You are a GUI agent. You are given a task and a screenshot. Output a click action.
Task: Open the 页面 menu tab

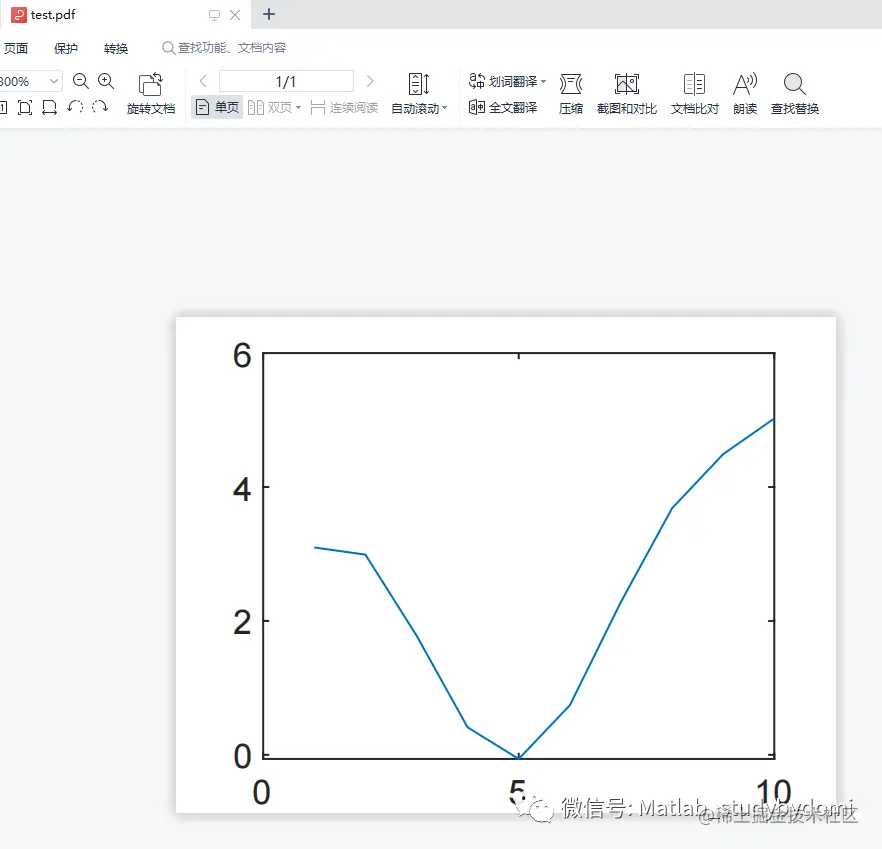16,48
